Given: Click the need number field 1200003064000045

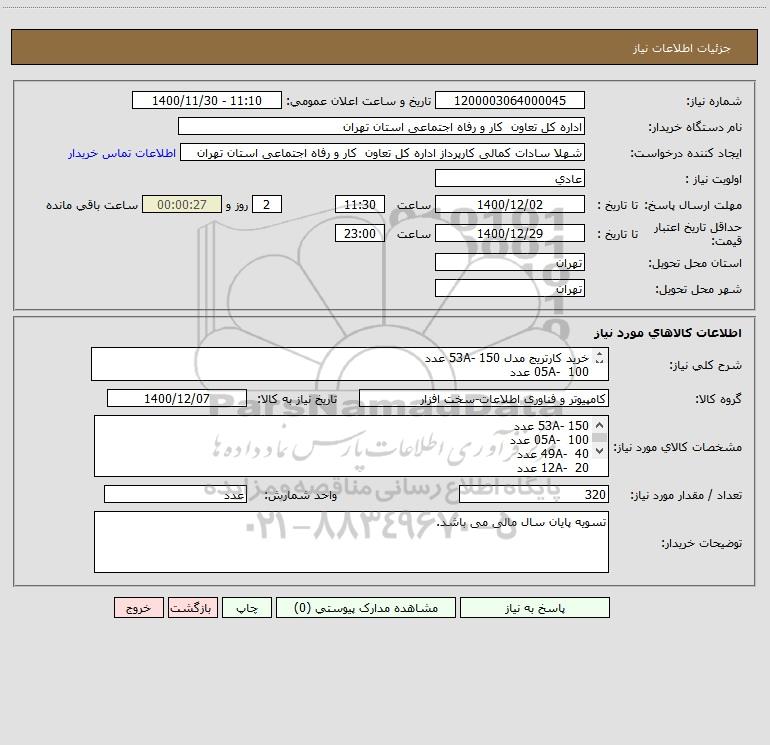Looking at the screenshot, I should [510, 100].
